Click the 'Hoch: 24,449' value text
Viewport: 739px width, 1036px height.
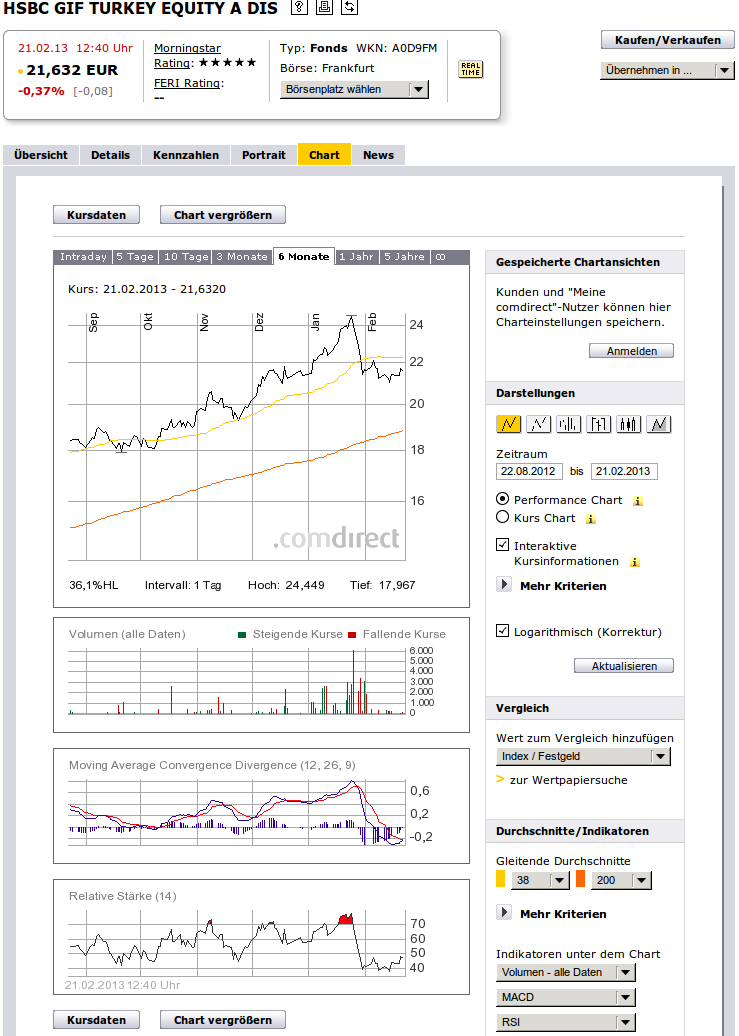click(x=286, y=585)
